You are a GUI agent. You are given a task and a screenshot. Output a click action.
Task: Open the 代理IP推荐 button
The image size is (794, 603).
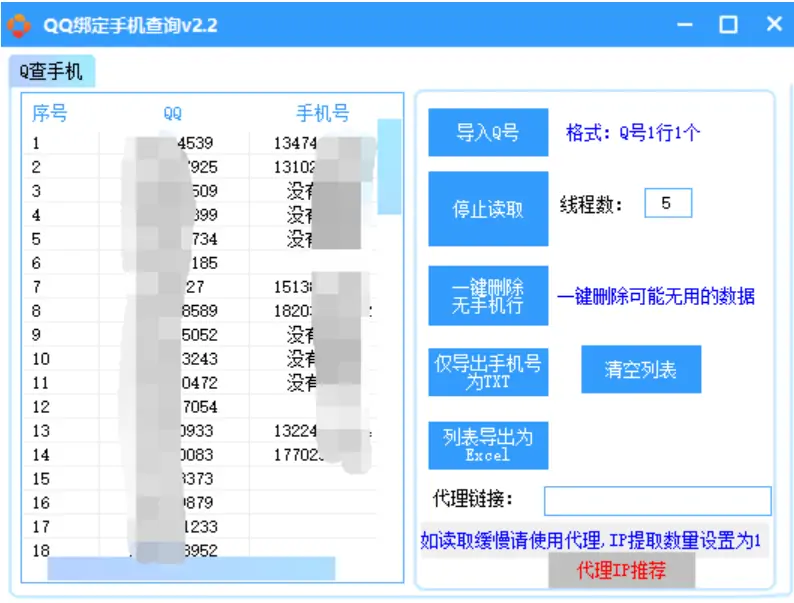(621, 570)
